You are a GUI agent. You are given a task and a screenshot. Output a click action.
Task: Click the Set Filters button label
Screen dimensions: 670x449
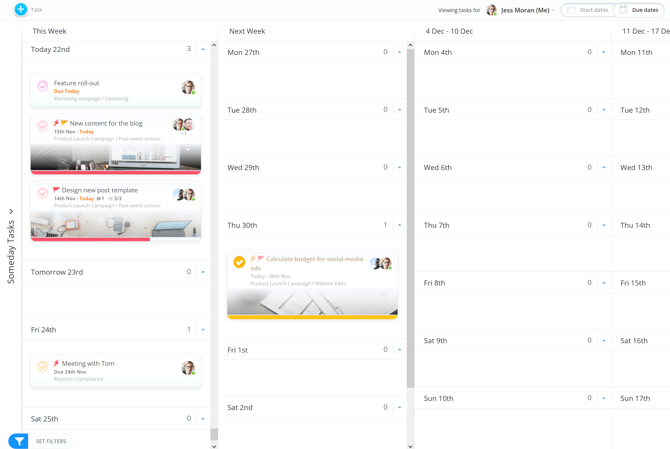[51, 441]
